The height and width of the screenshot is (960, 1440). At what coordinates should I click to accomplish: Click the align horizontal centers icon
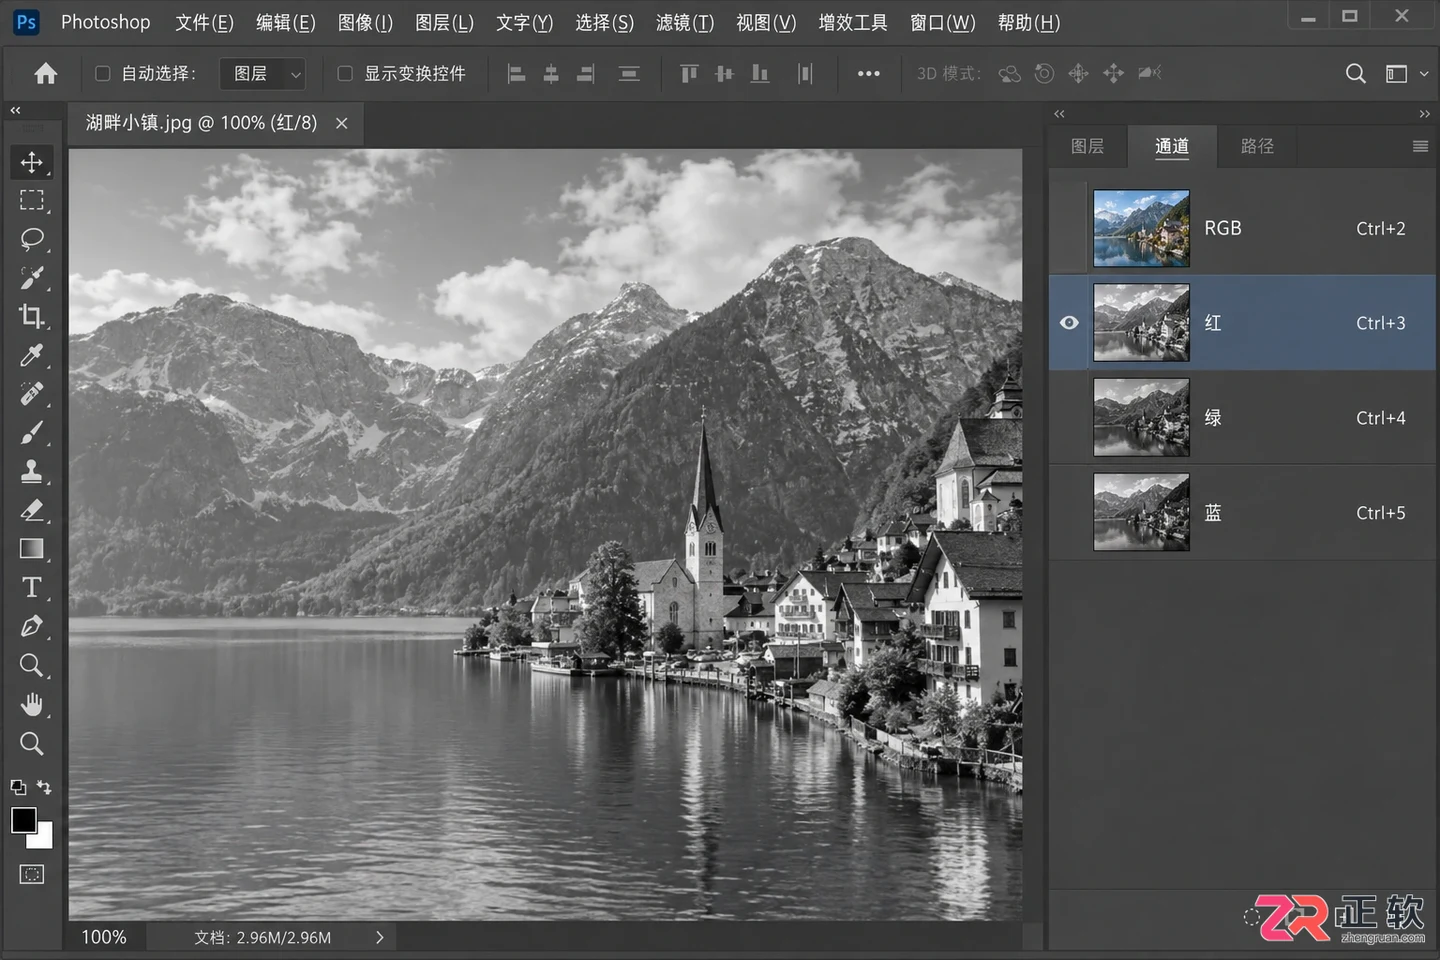(551, 73)
